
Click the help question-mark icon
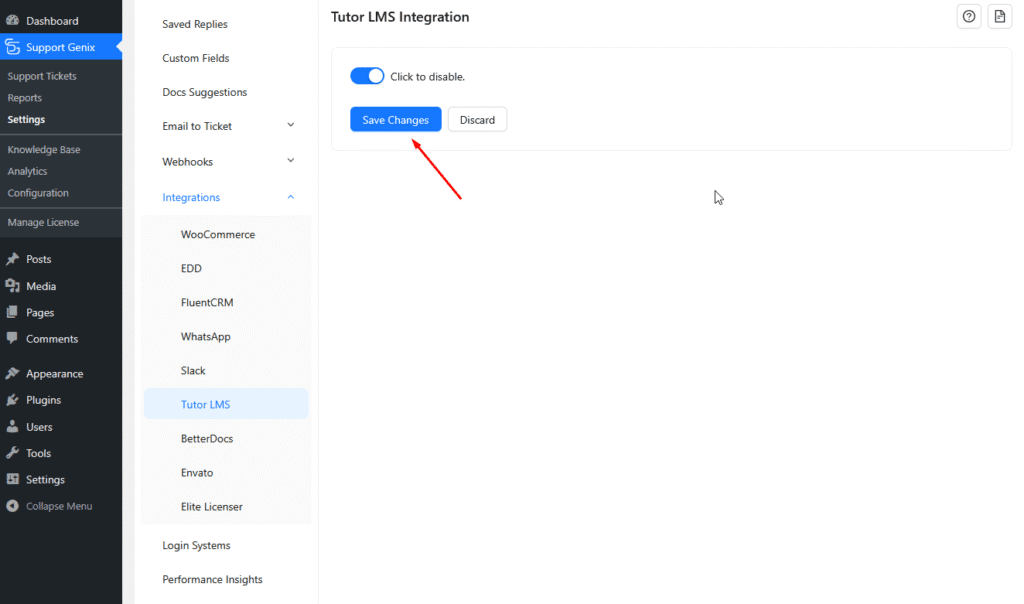[x=968, y=16]
